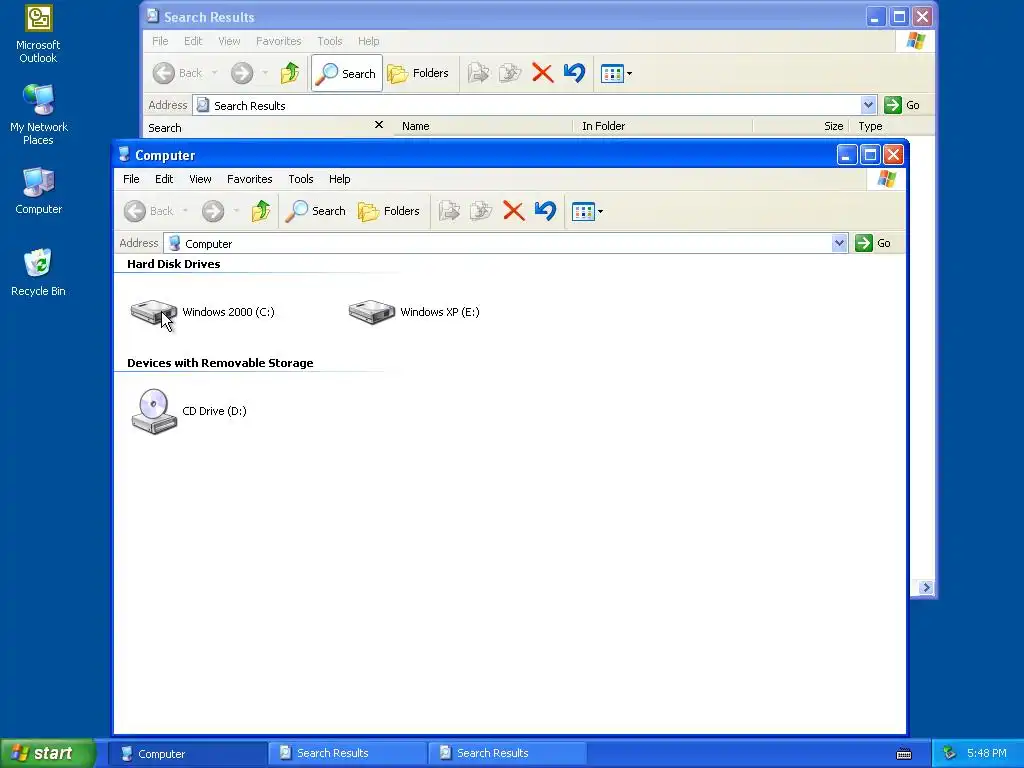The height and width of the screenshot is (768, 1024).
Task: Select Recycle Bin desktop icon
Action: click(x=39, y=273)
